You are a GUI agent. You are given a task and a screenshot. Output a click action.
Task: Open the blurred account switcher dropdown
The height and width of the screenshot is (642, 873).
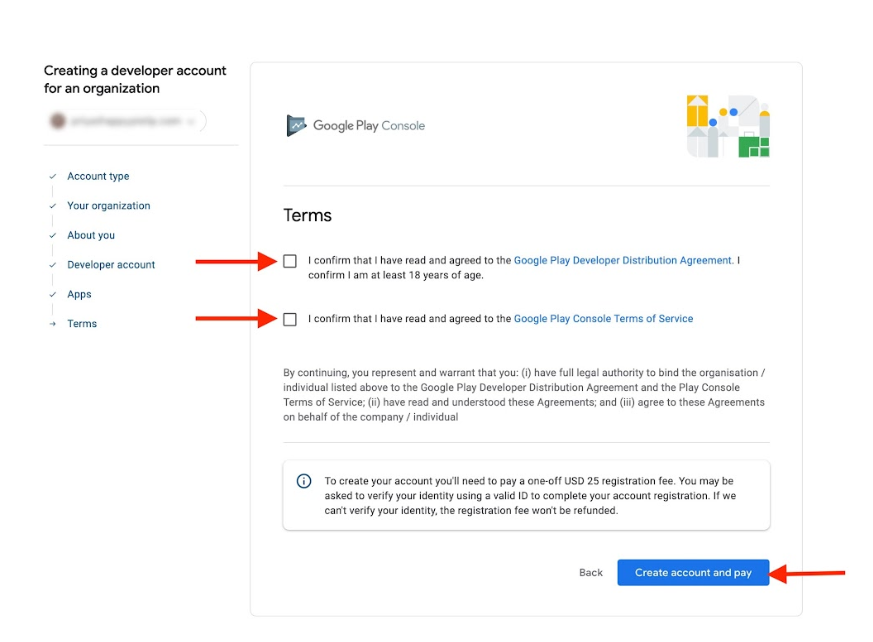pyautogui.click(x=126, y=121)
